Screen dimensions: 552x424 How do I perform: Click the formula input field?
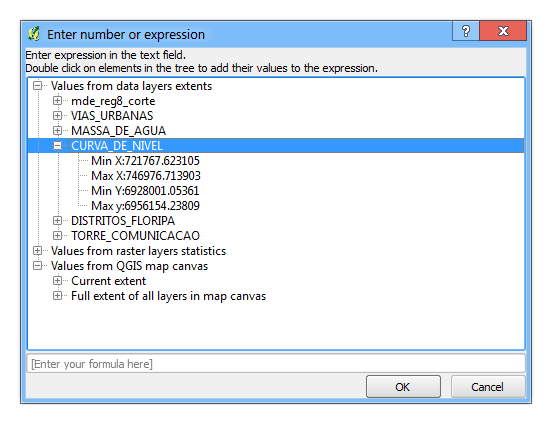coord(276,363)
